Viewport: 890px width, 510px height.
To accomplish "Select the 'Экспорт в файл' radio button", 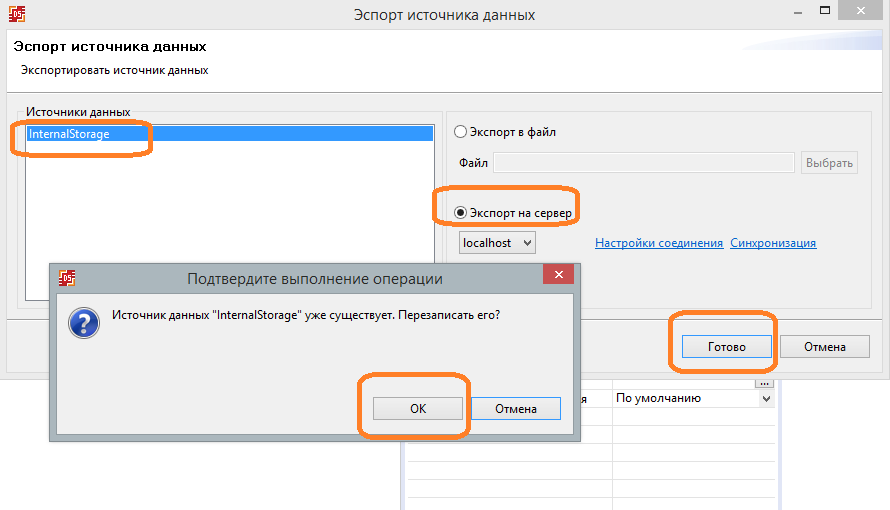I will click(461, 132).
